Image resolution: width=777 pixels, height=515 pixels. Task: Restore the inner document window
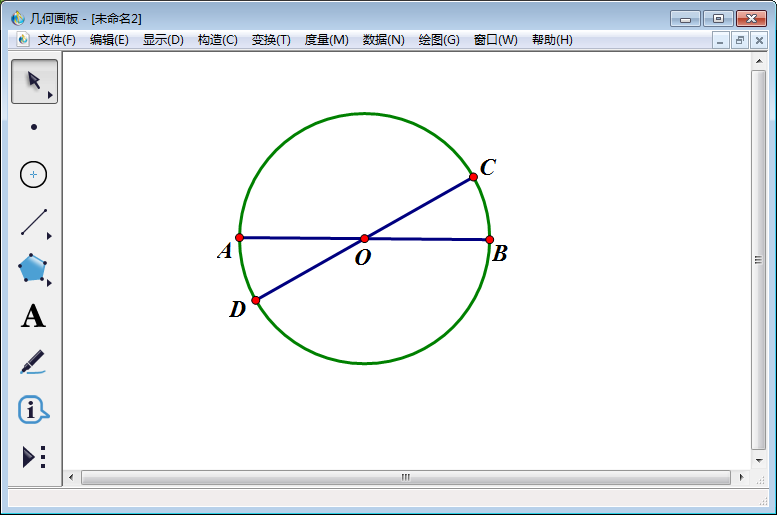[740, 40]
